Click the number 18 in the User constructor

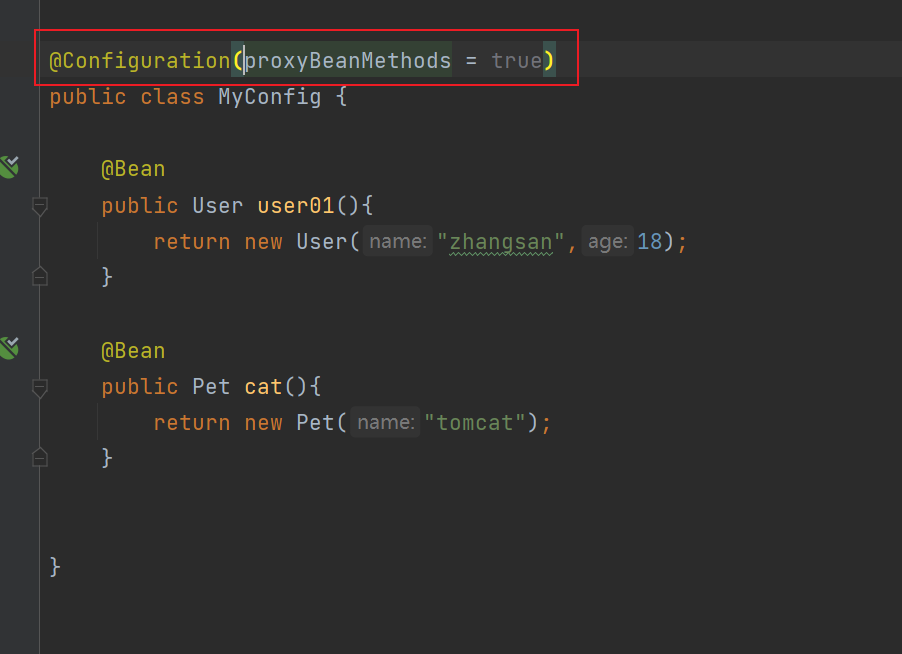point(650,241)
